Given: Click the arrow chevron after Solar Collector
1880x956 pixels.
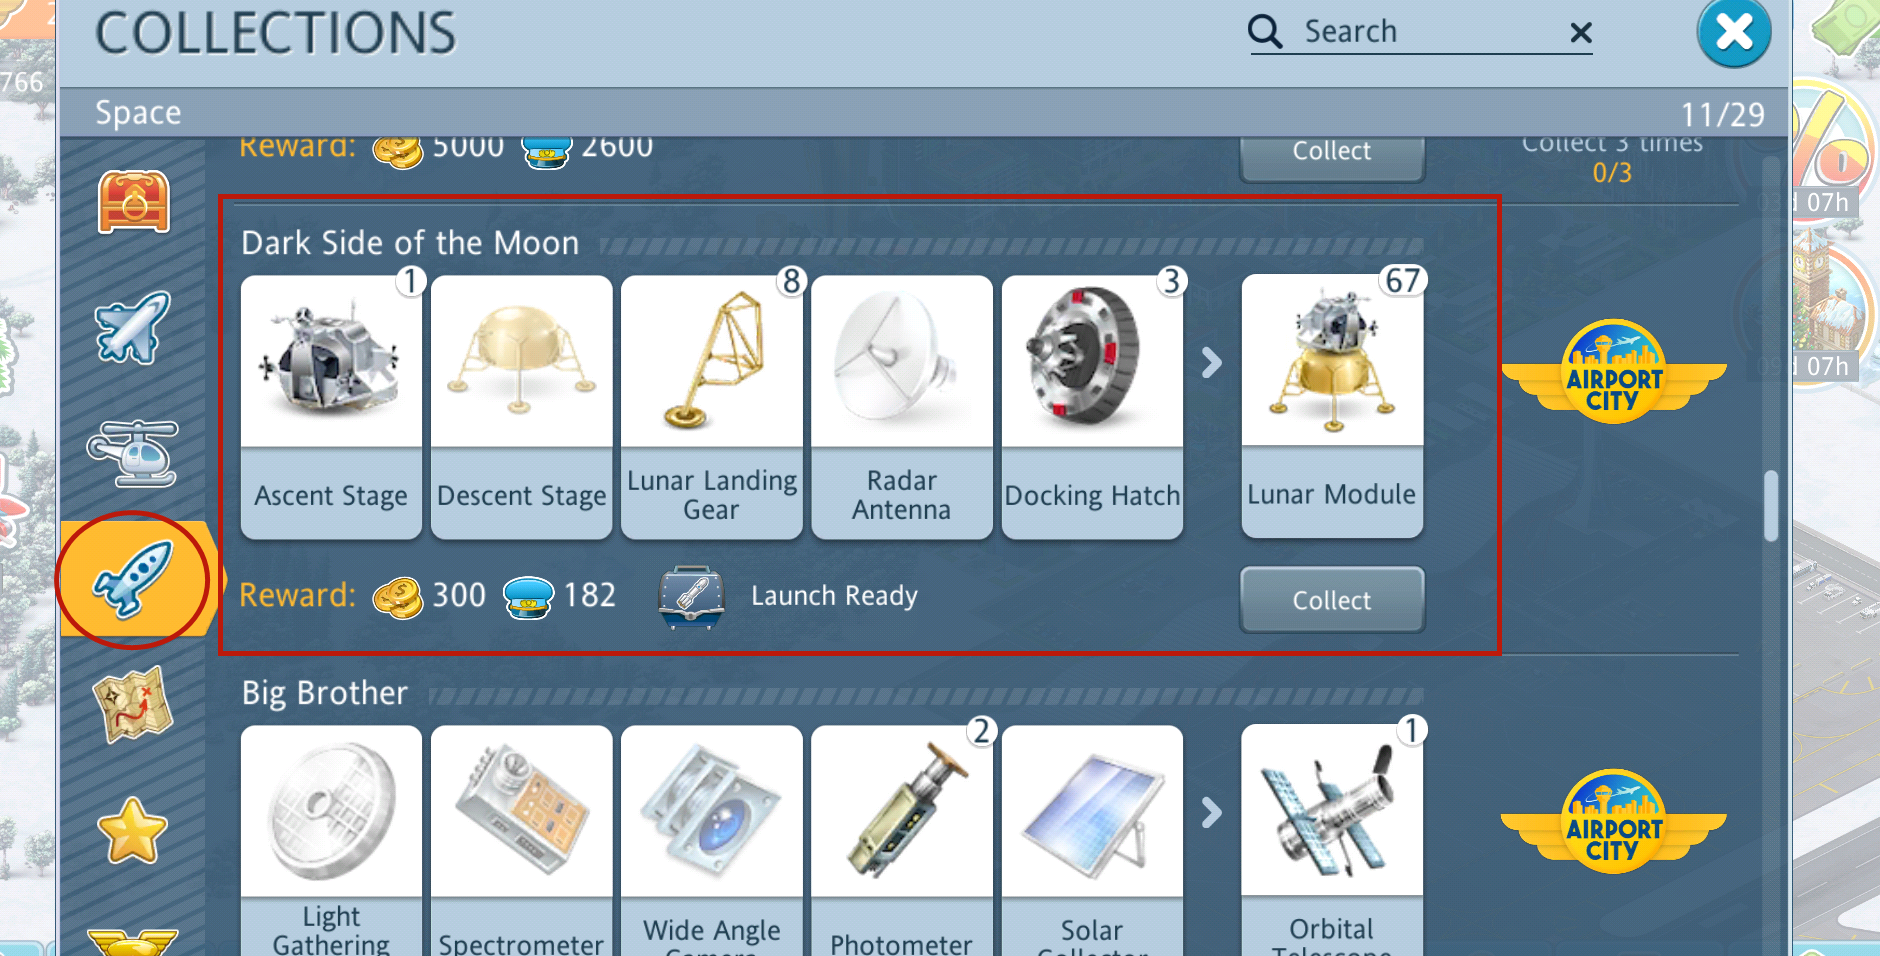Looking at the screenshot, I should tap(1212, 812).
